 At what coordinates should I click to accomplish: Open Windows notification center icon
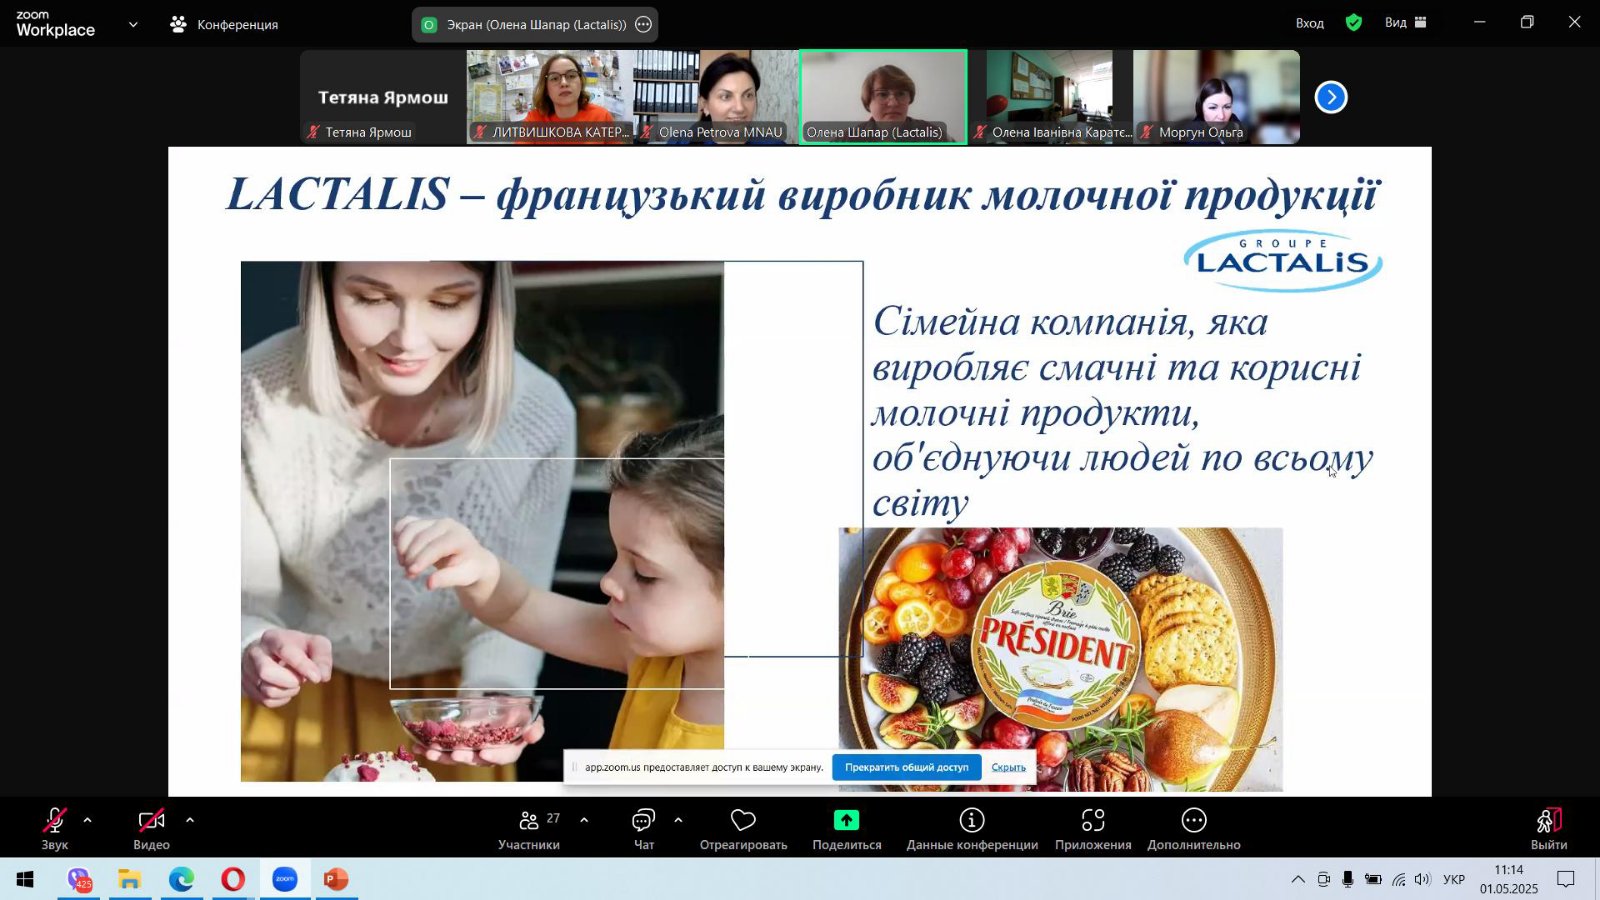1566,880
